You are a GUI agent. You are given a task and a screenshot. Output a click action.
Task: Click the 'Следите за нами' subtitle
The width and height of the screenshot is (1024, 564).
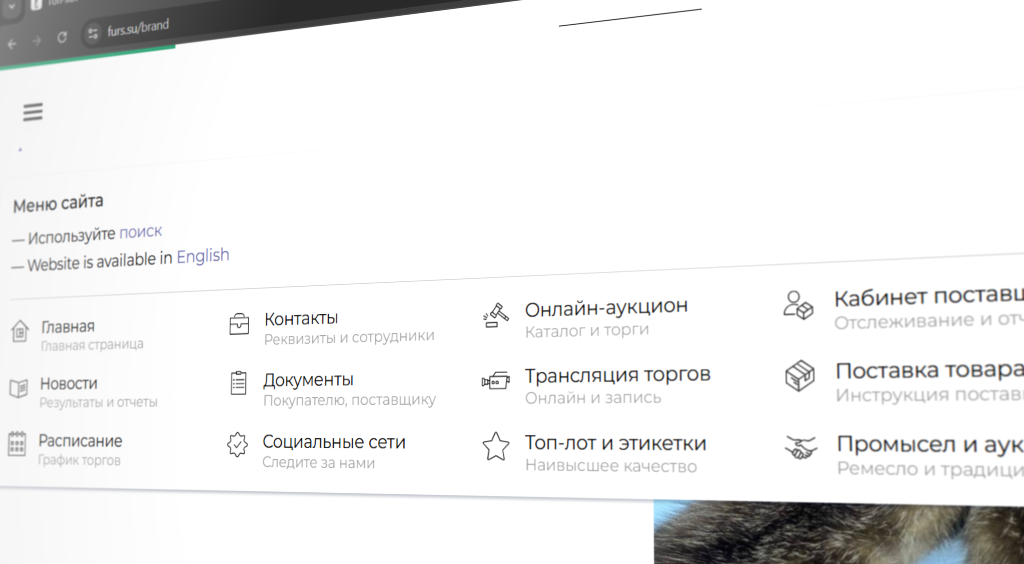coord(319,462)
